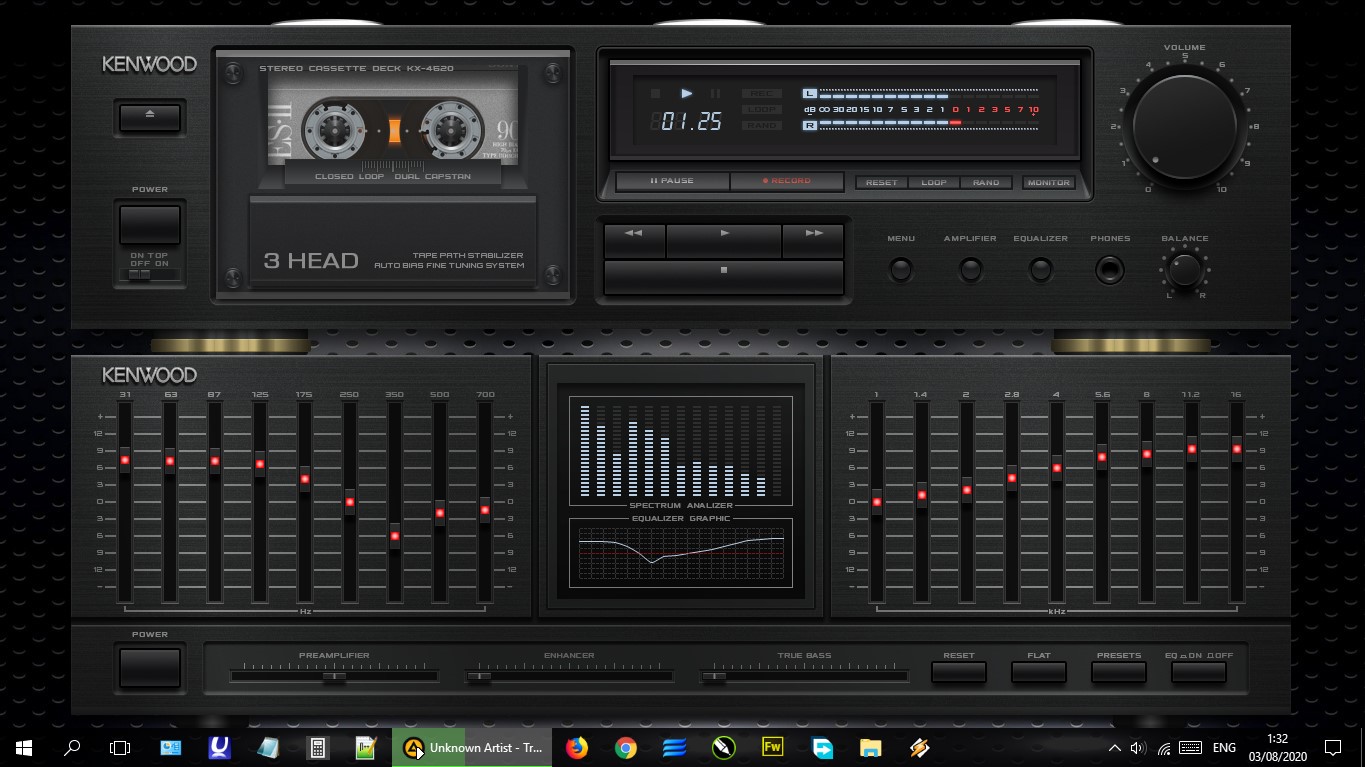Toggle the MONITOR button

point(1048,183)
